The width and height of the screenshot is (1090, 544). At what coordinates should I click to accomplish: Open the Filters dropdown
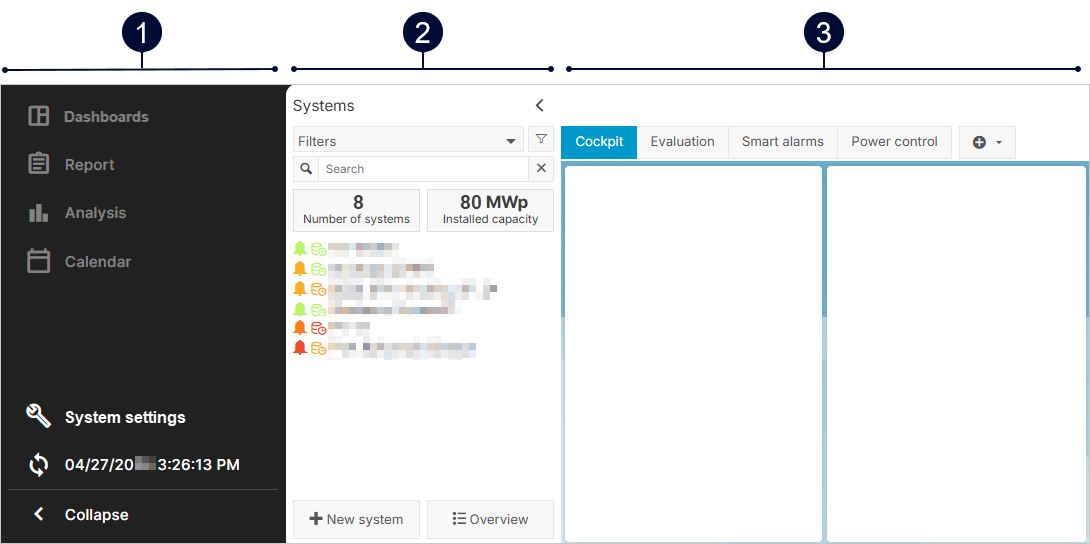point(408,141)
